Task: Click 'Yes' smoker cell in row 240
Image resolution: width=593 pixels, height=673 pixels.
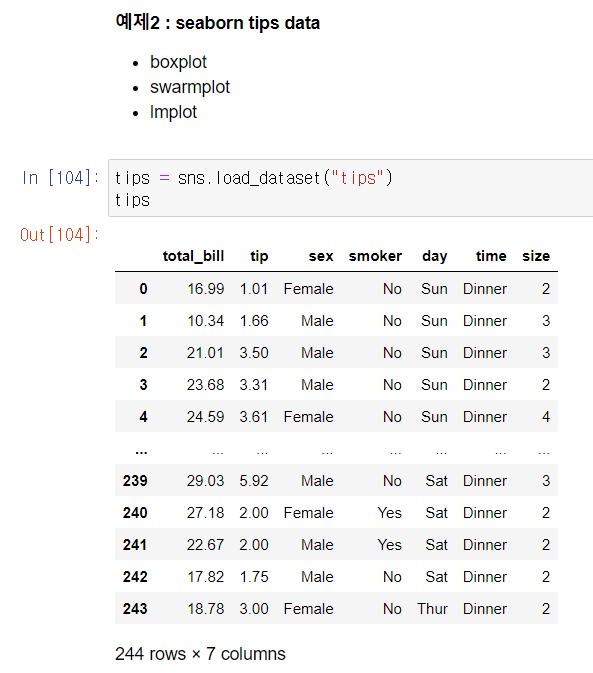Action: click(x=390, y=513)
